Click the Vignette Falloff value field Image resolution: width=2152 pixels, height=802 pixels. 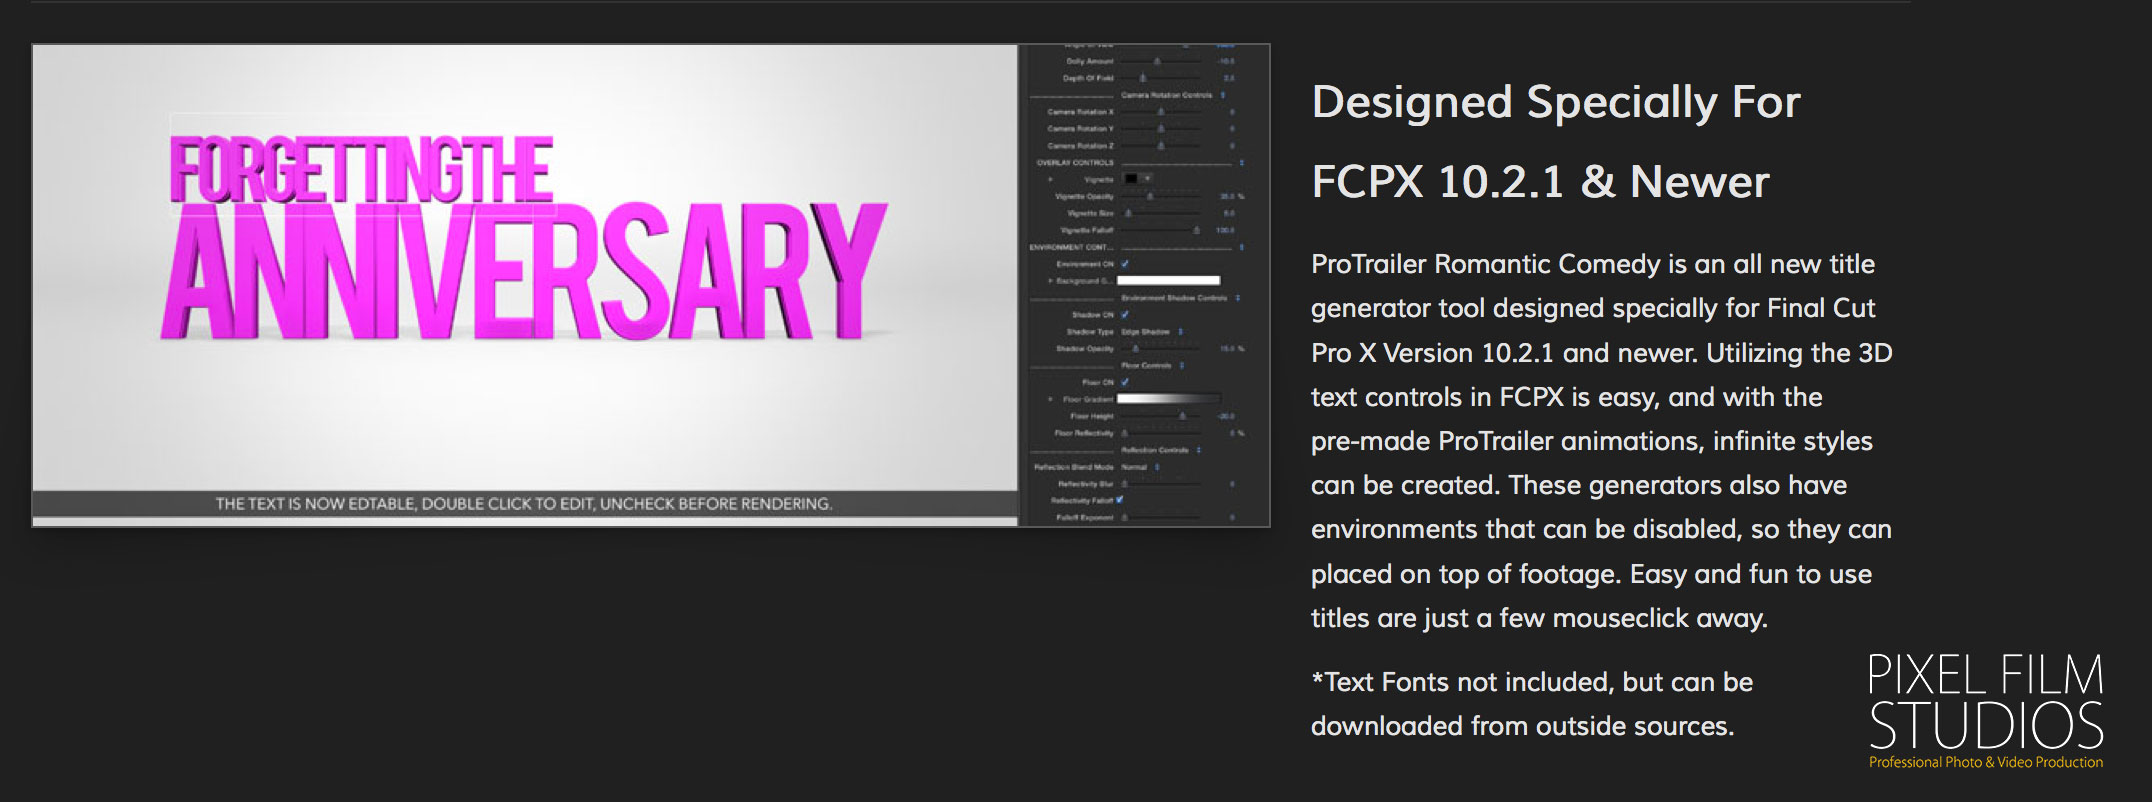coord(1225,230)
